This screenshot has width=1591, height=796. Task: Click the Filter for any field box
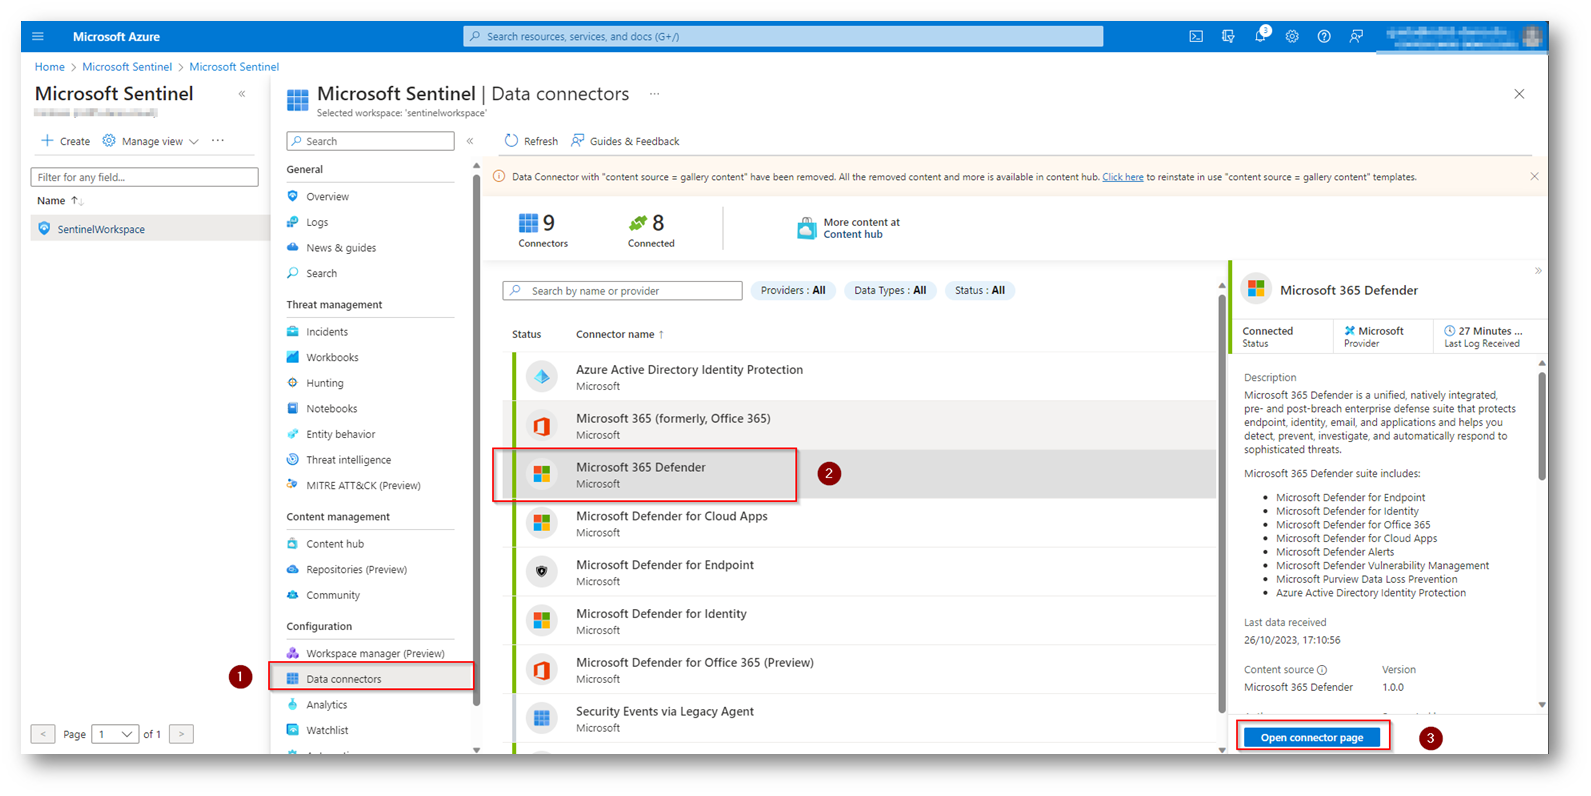(x=144, y=177)
